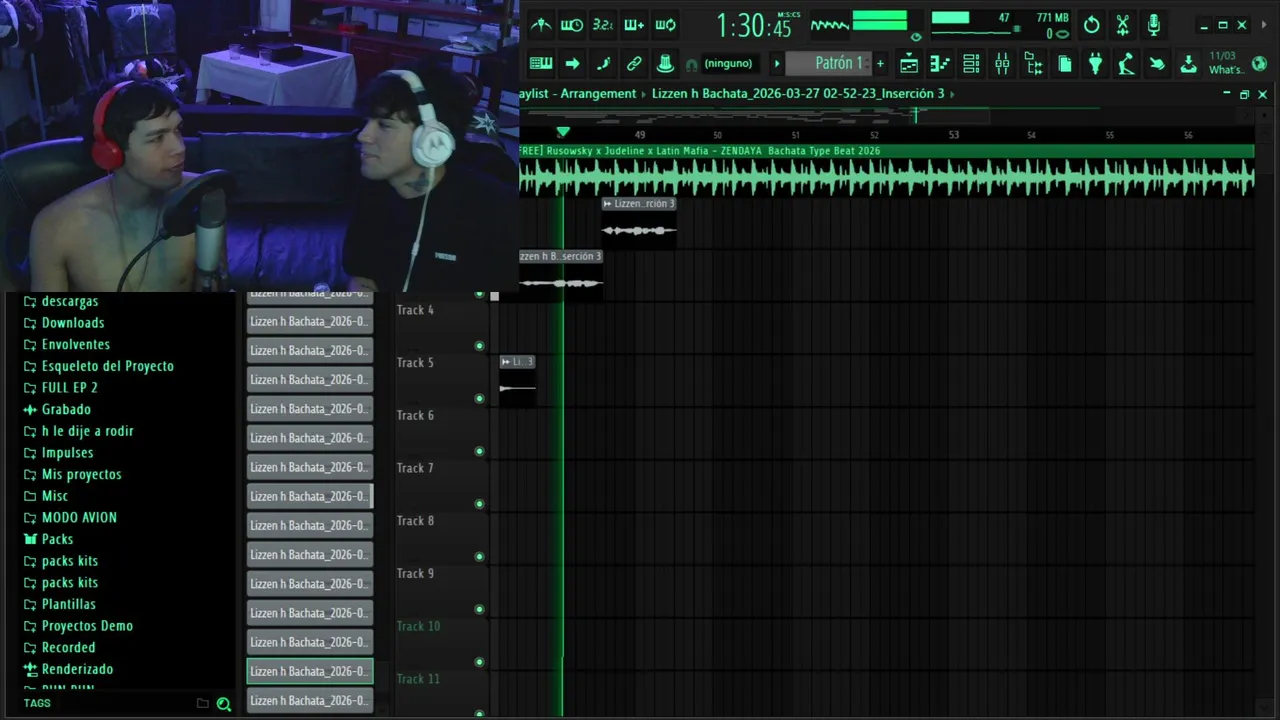
Task: Expand the Packs folder
Action: [48, 539]
